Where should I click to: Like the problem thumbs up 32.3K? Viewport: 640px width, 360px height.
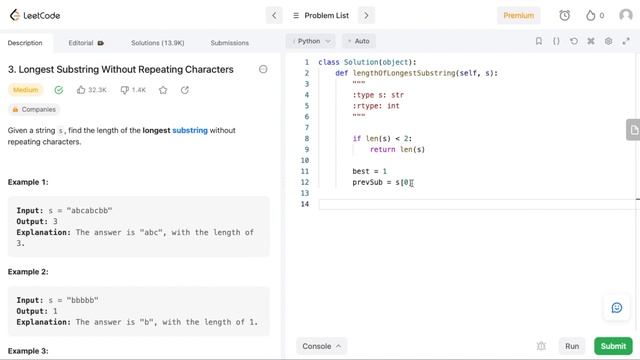(91, 90)
